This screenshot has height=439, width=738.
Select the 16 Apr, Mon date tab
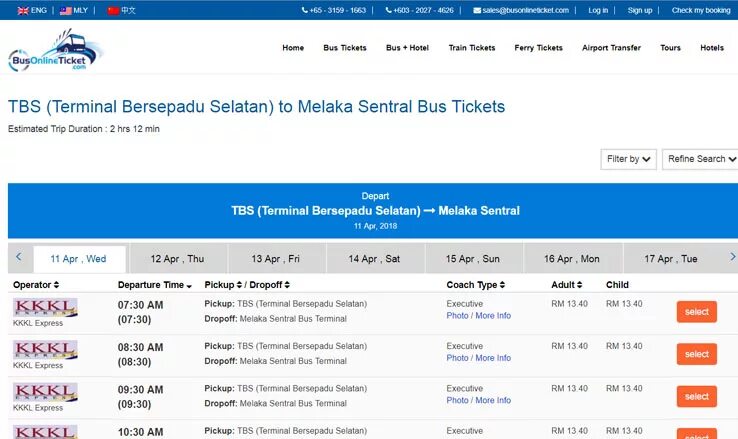tap(572, 258)
